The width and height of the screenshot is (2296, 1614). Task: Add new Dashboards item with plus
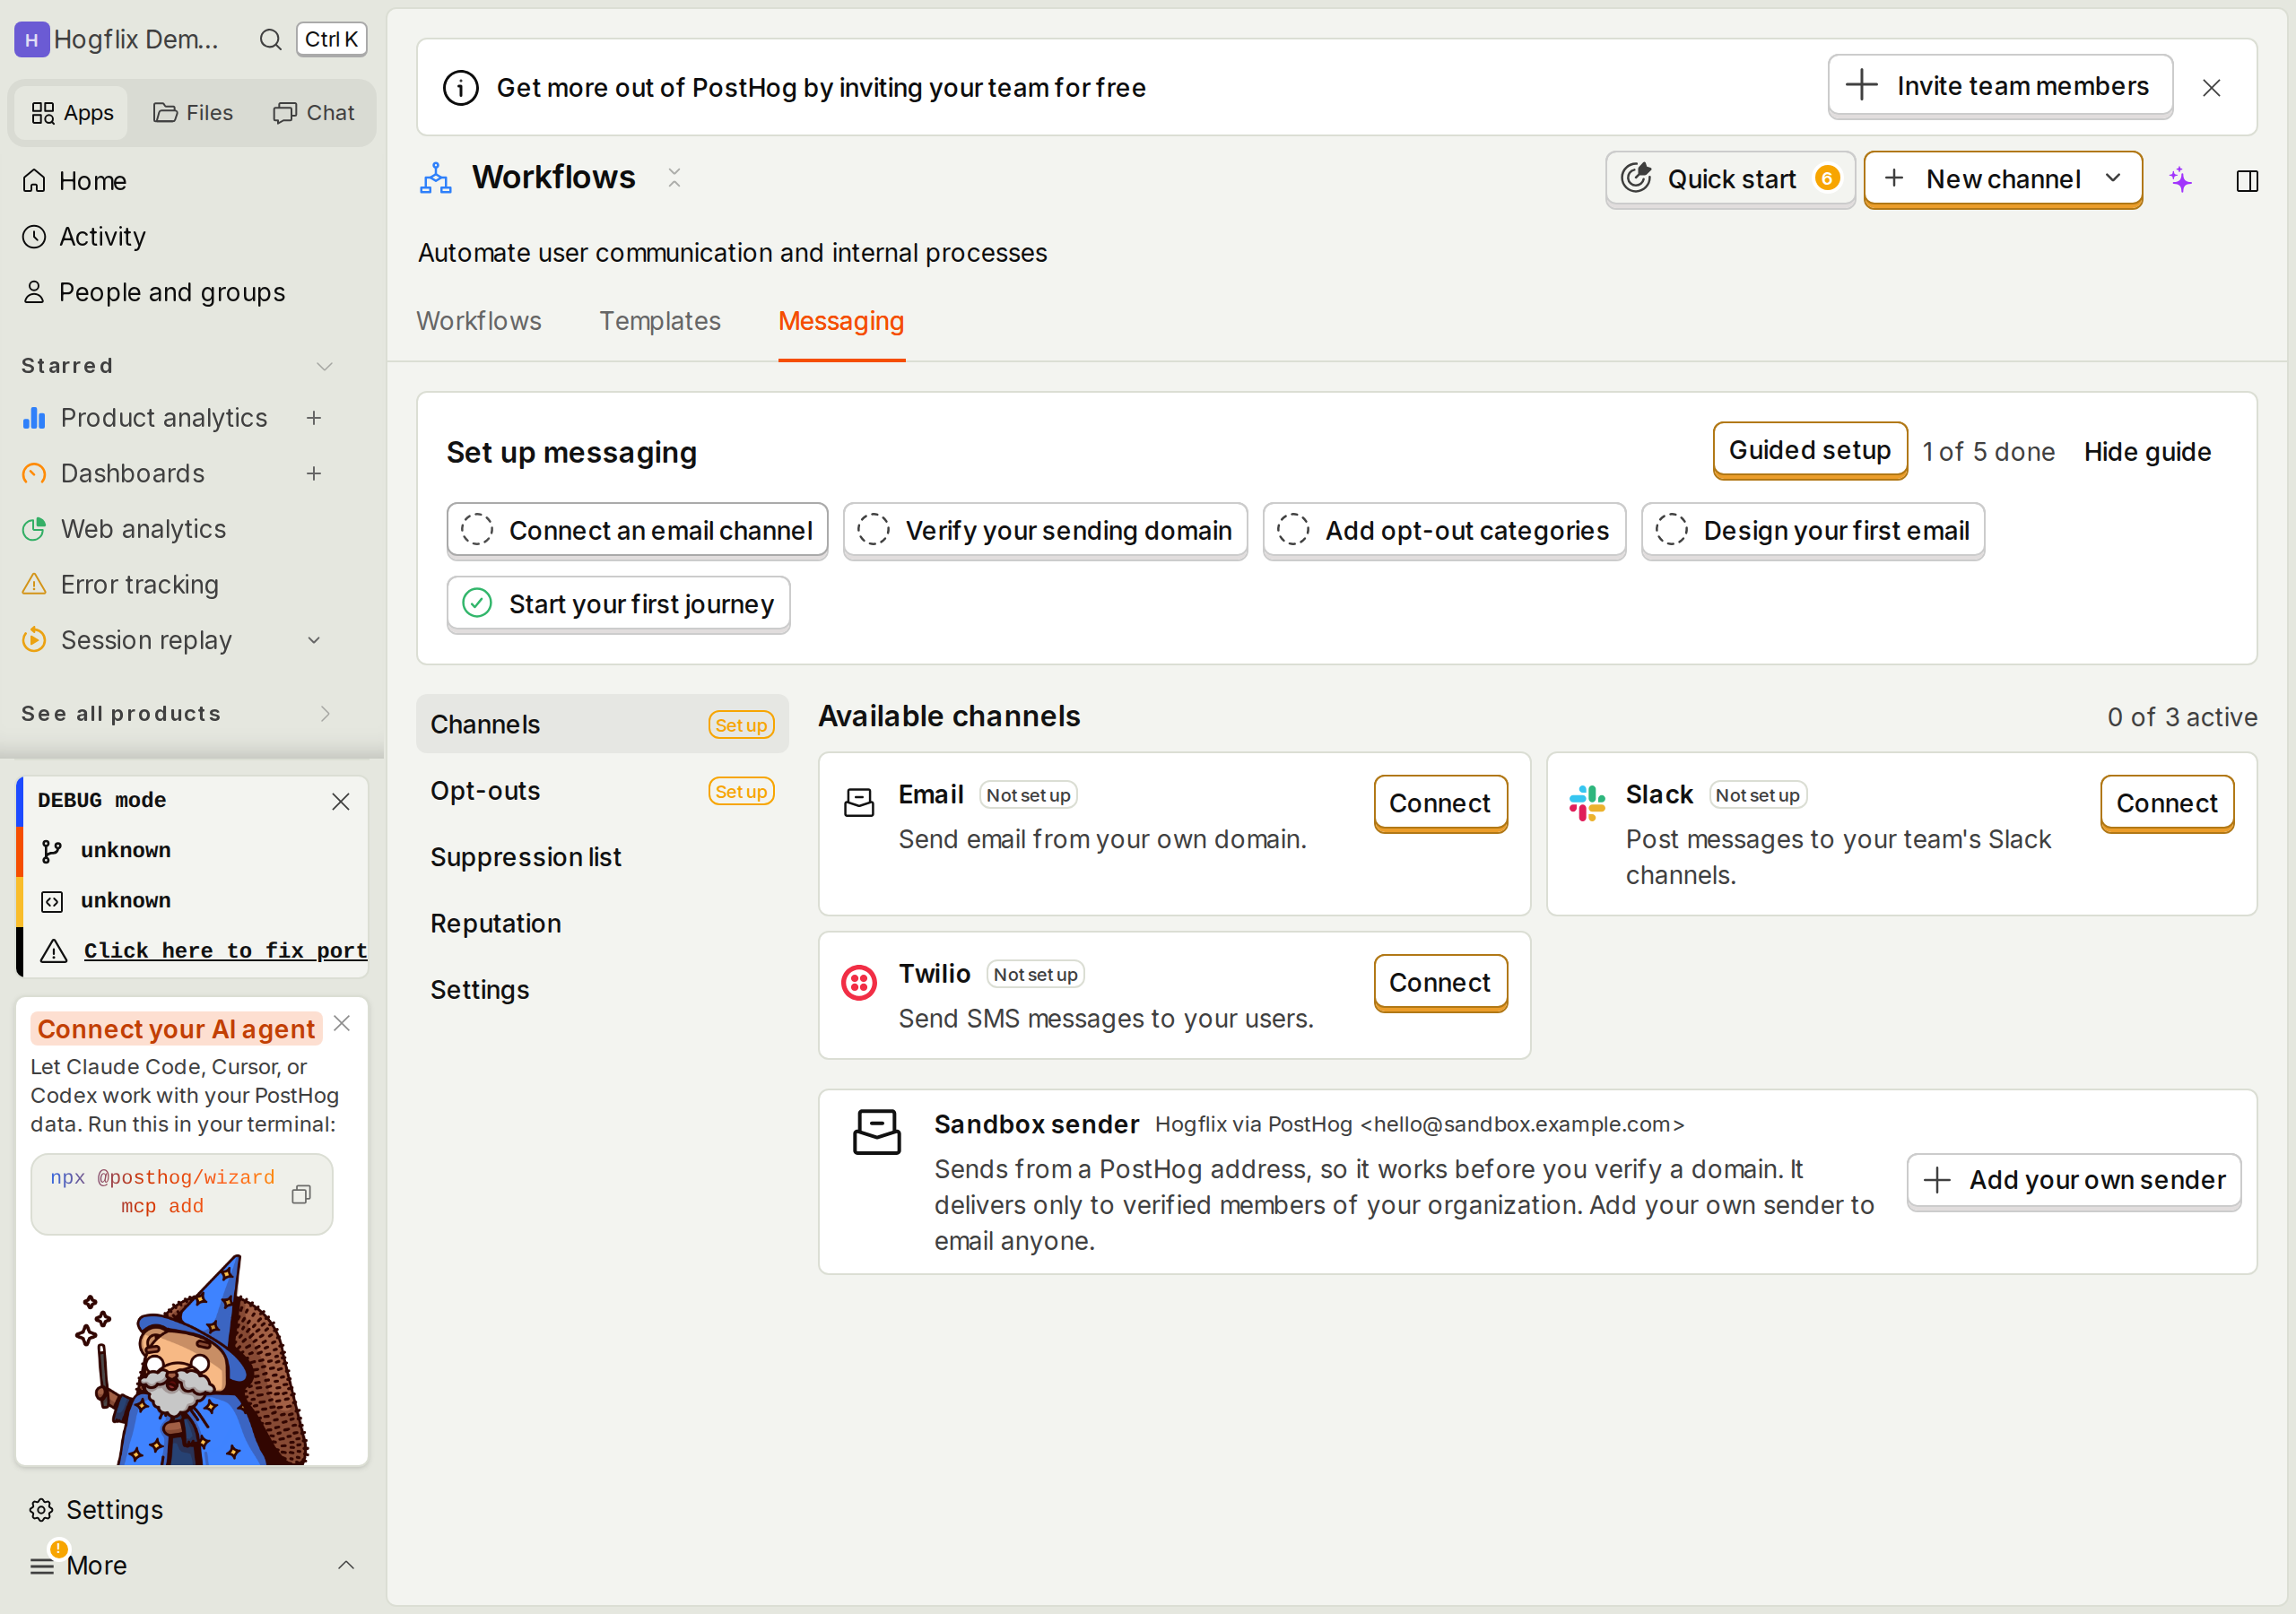pyautogui.click(x=314, y=473)
